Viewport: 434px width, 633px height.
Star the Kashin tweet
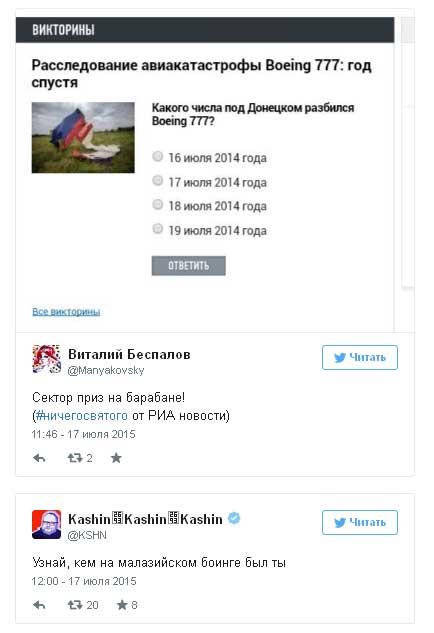click(x=122, y=605)
